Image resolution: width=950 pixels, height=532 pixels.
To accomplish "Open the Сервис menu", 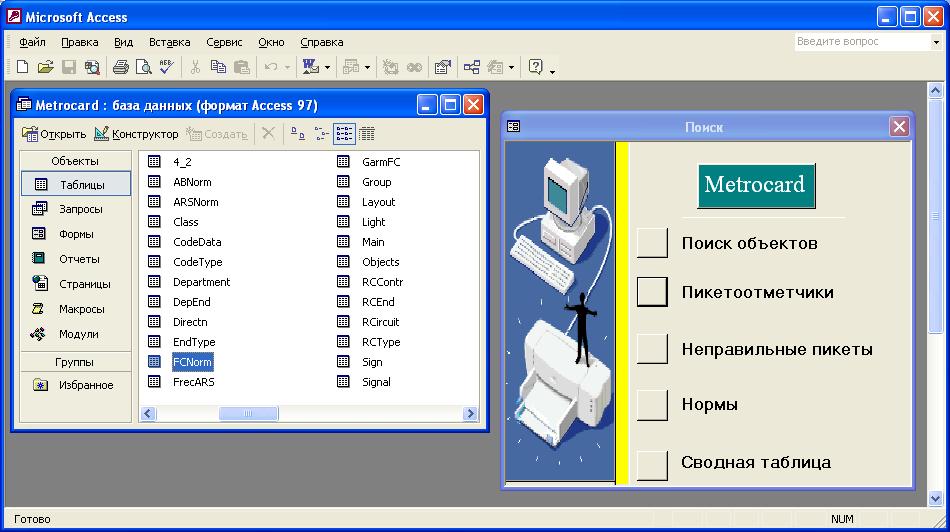I will coord(224,42).
